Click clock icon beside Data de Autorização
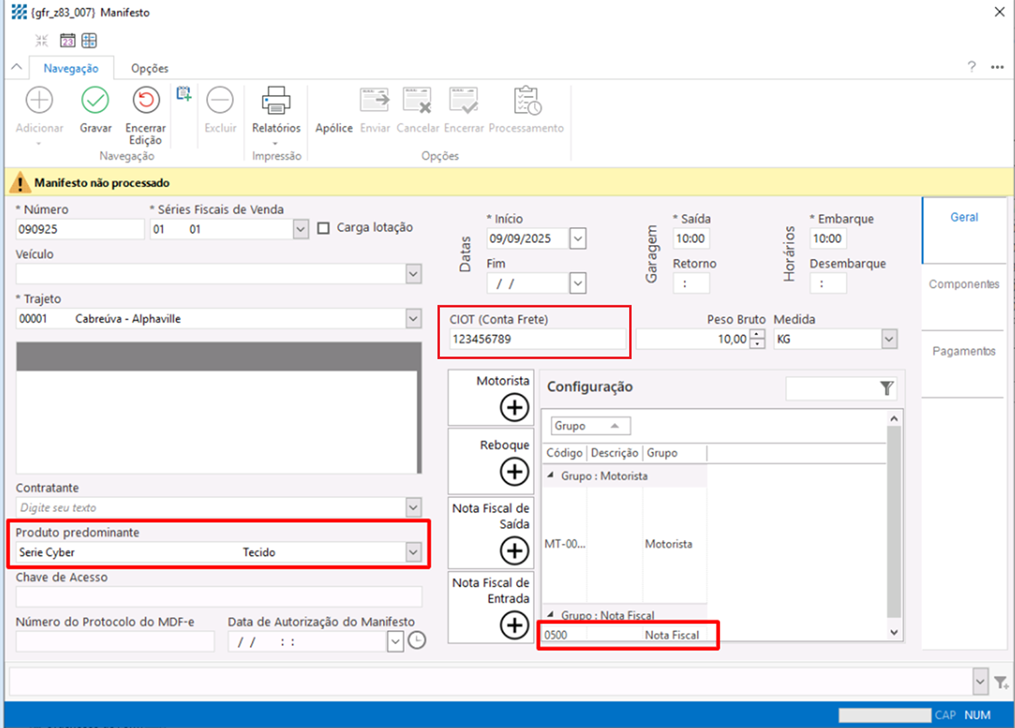 [x=416, y=641]
